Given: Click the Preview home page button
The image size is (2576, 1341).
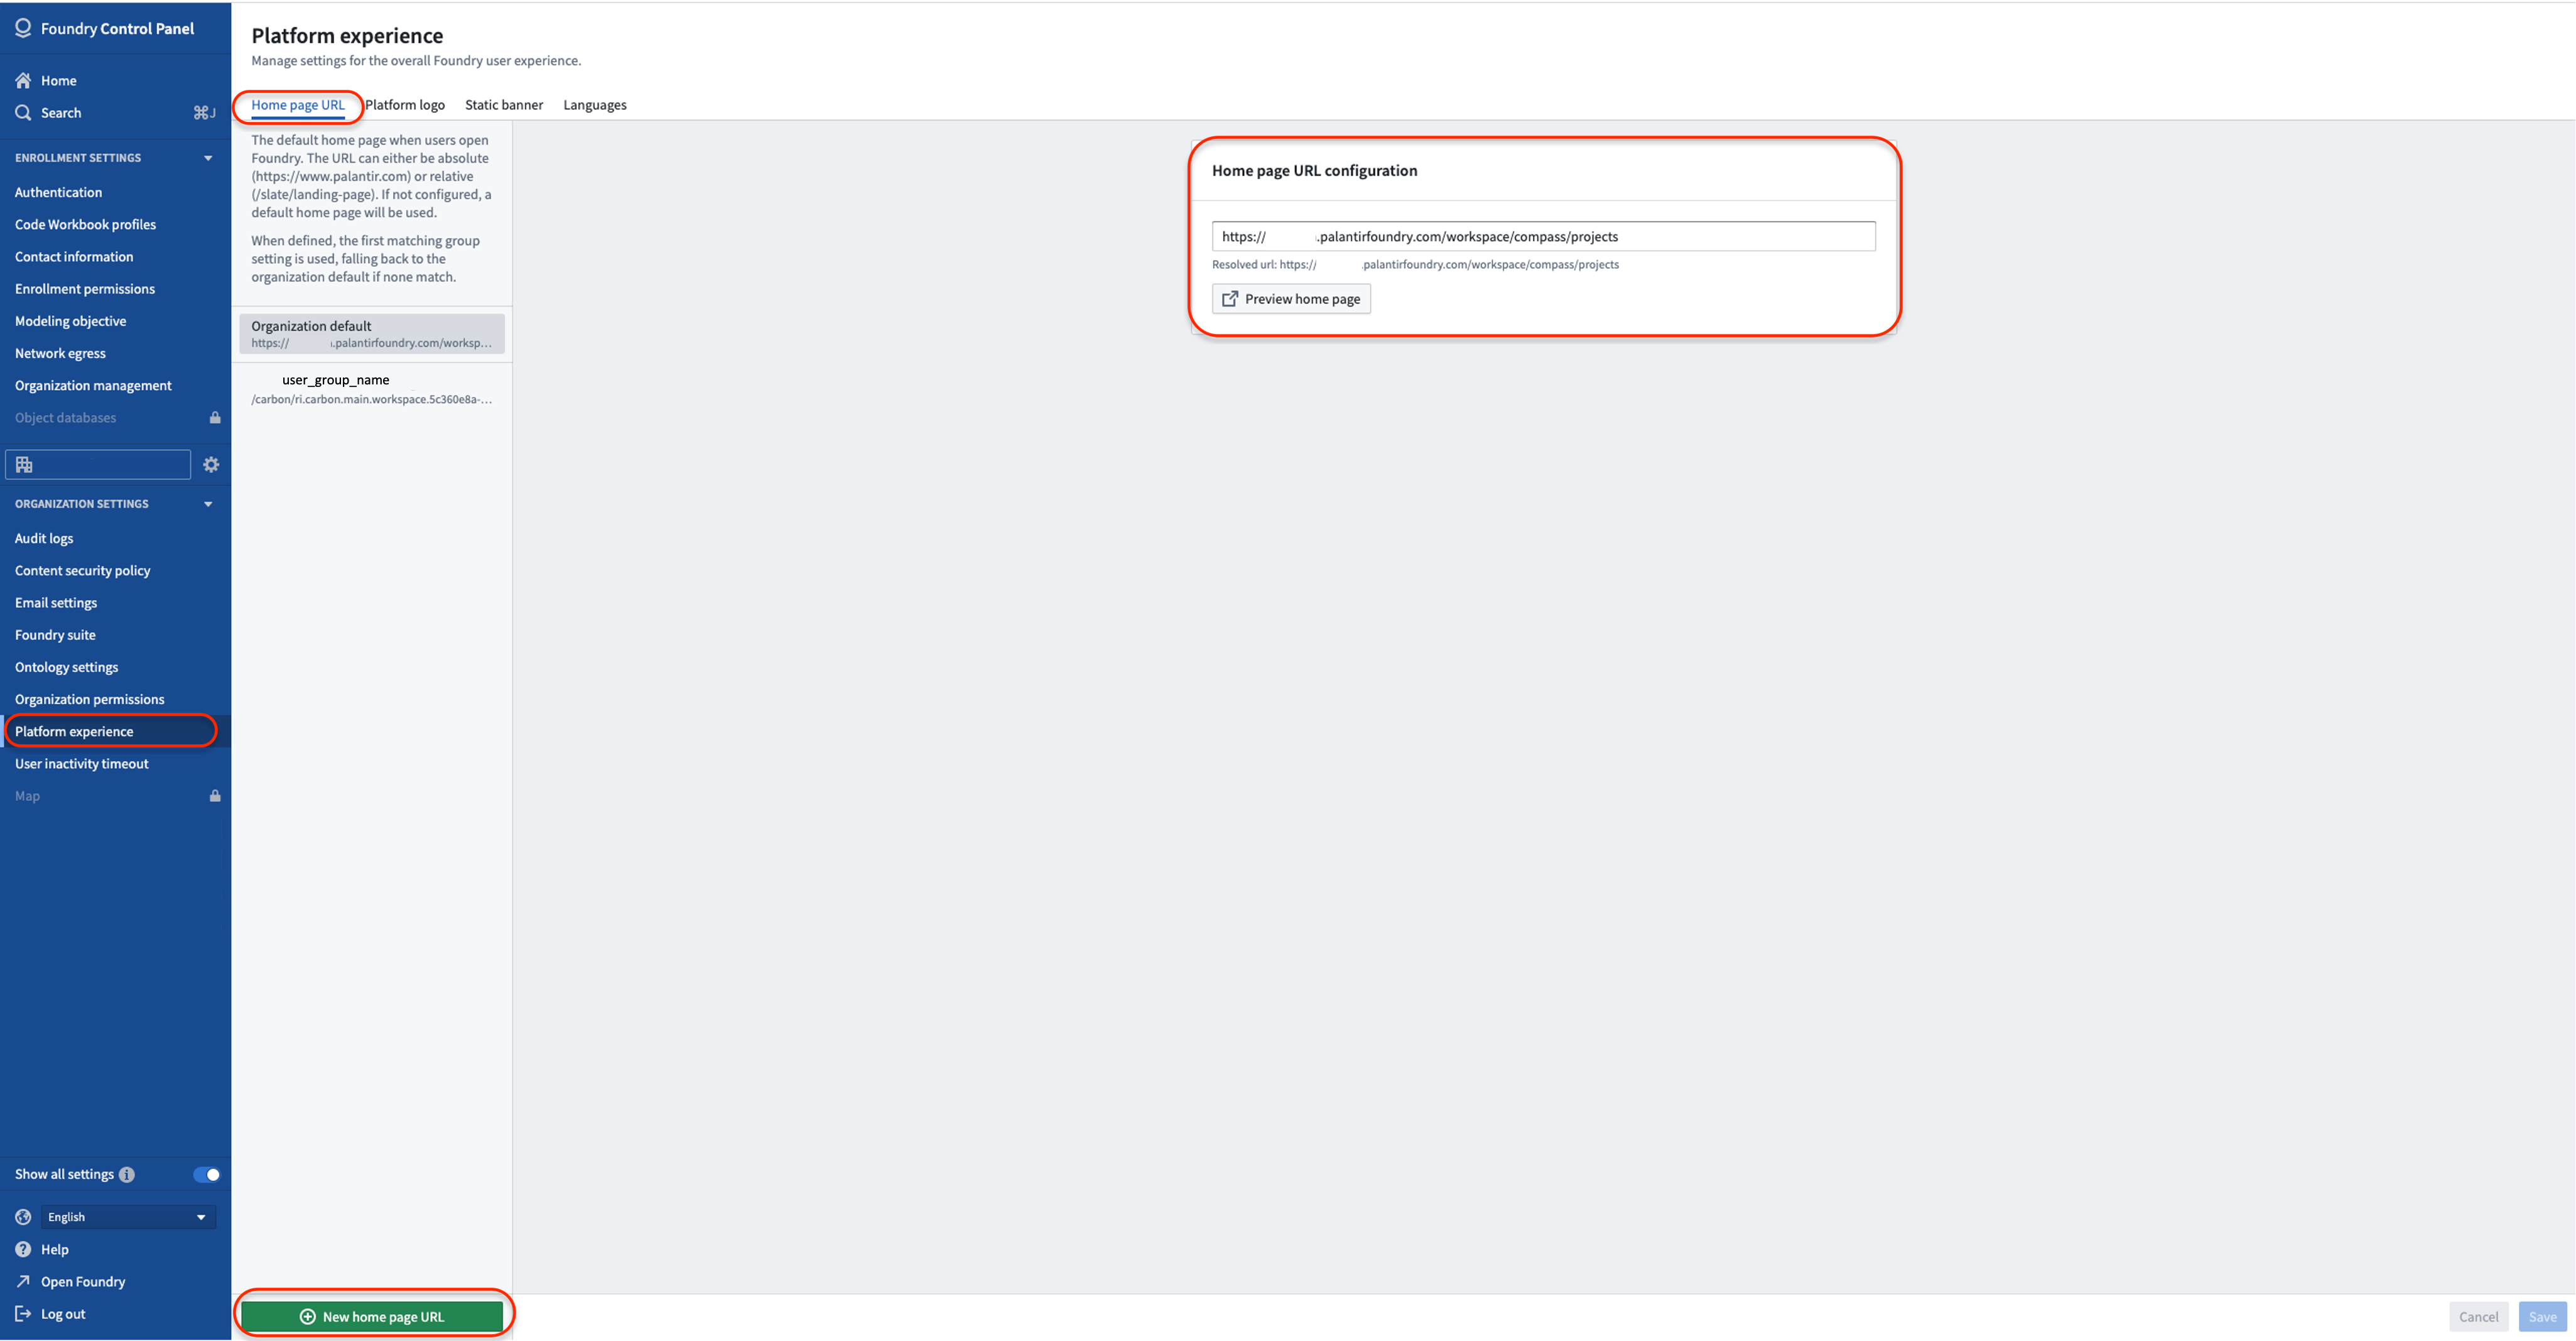Looking at the screenshot, I should [1291, 298].
